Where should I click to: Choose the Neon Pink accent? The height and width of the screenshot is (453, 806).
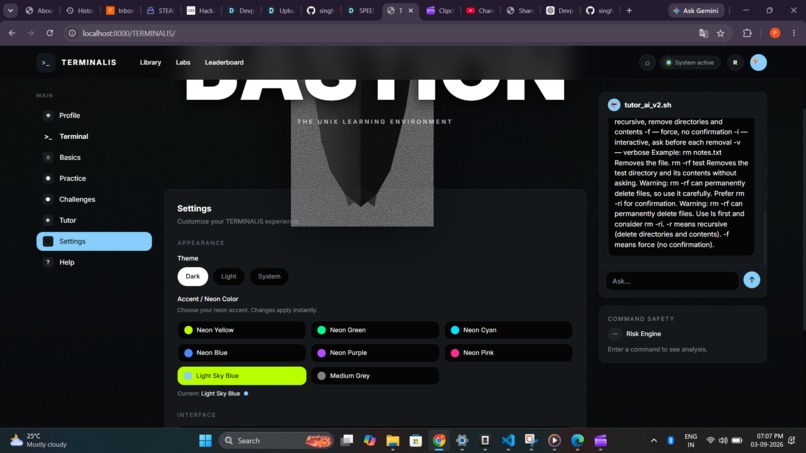[508, 353]
